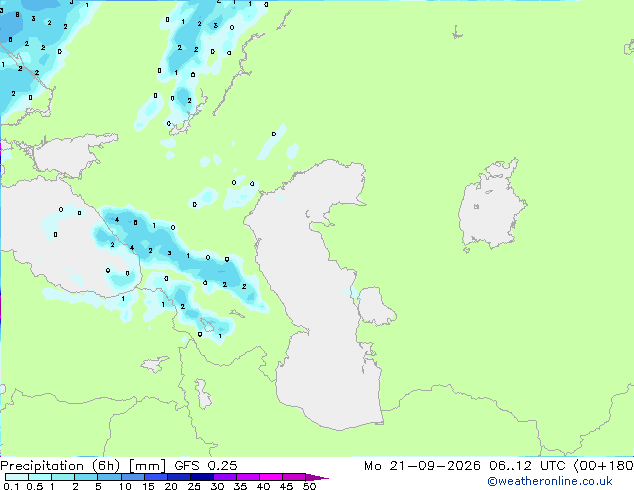
Task: Click the Sea of Azov area
Action: pyautogui.click(x=71, y=156)
